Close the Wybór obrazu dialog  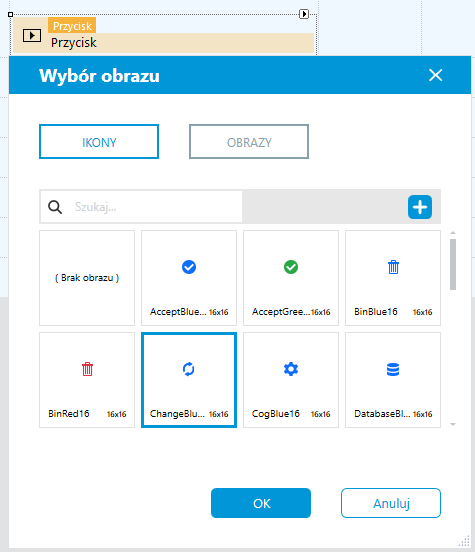[436, 75]
